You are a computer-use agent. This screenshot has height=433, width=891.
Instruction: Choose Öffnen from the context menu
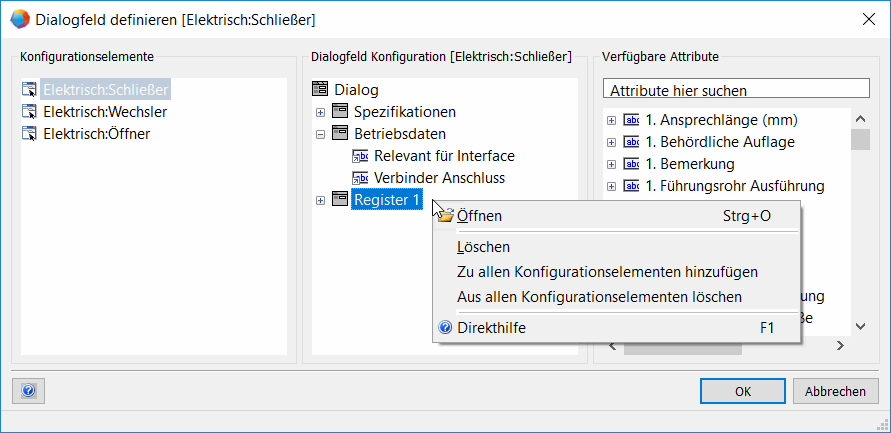480,216
